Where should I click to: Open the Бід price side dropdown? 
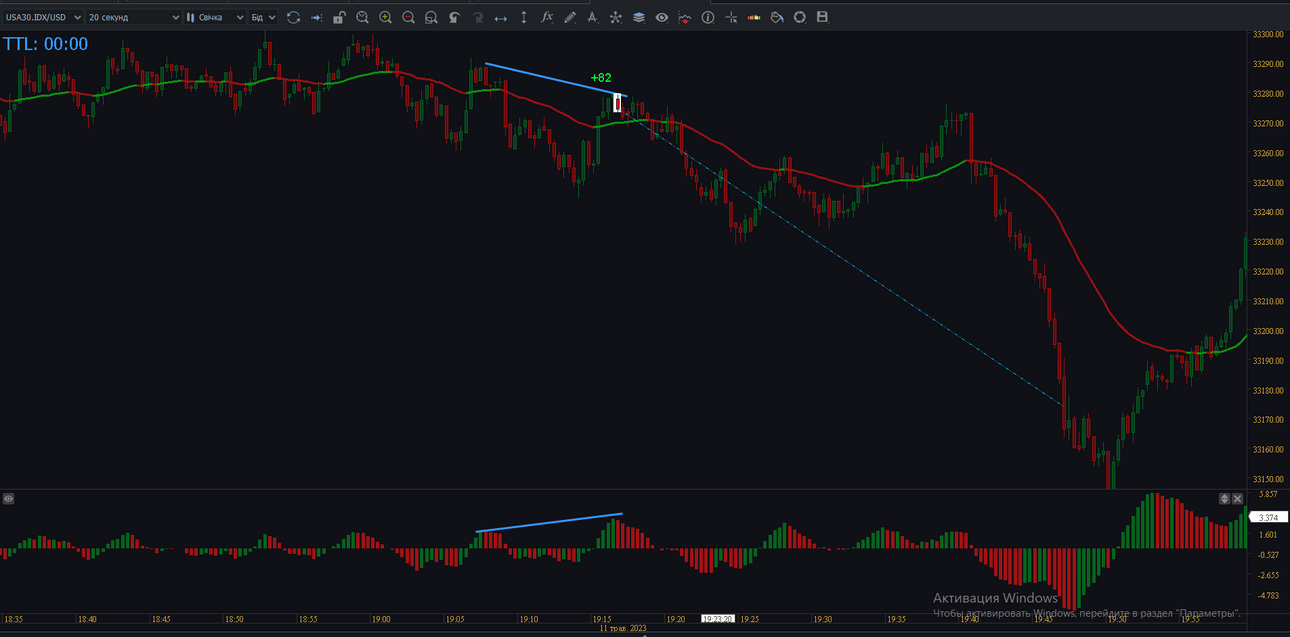(263, 17)
